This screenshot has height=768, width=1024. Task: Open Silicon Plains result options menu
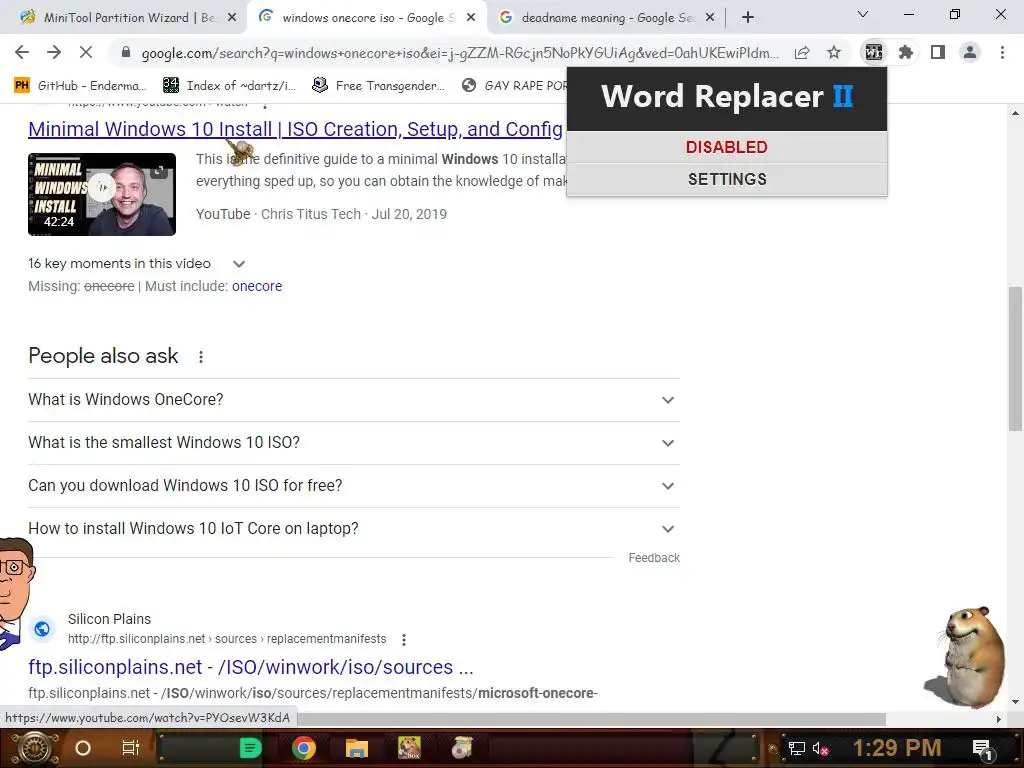(404, 639)
